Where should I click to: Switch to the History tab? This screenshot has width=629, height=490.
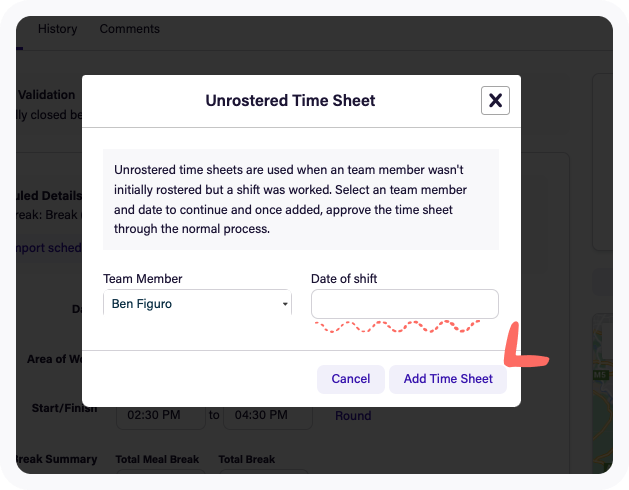click(57, 29)
